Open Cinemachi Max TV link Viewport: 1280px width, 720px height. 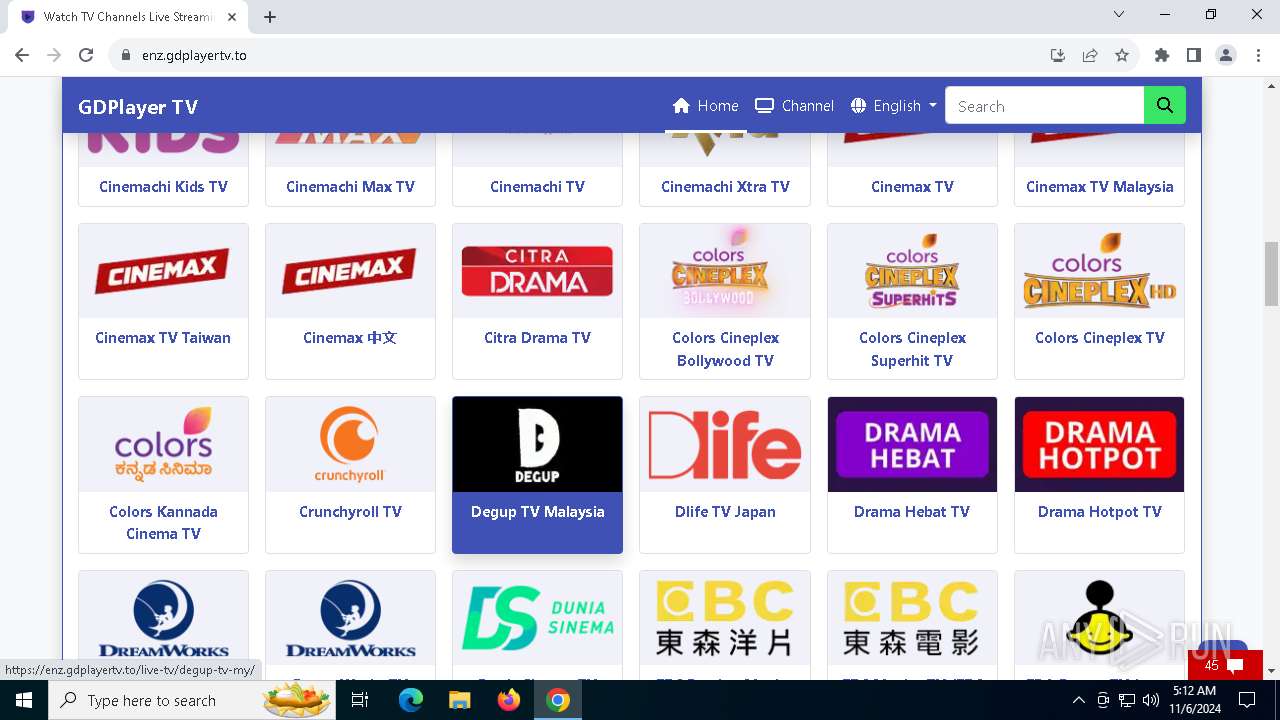350,186
